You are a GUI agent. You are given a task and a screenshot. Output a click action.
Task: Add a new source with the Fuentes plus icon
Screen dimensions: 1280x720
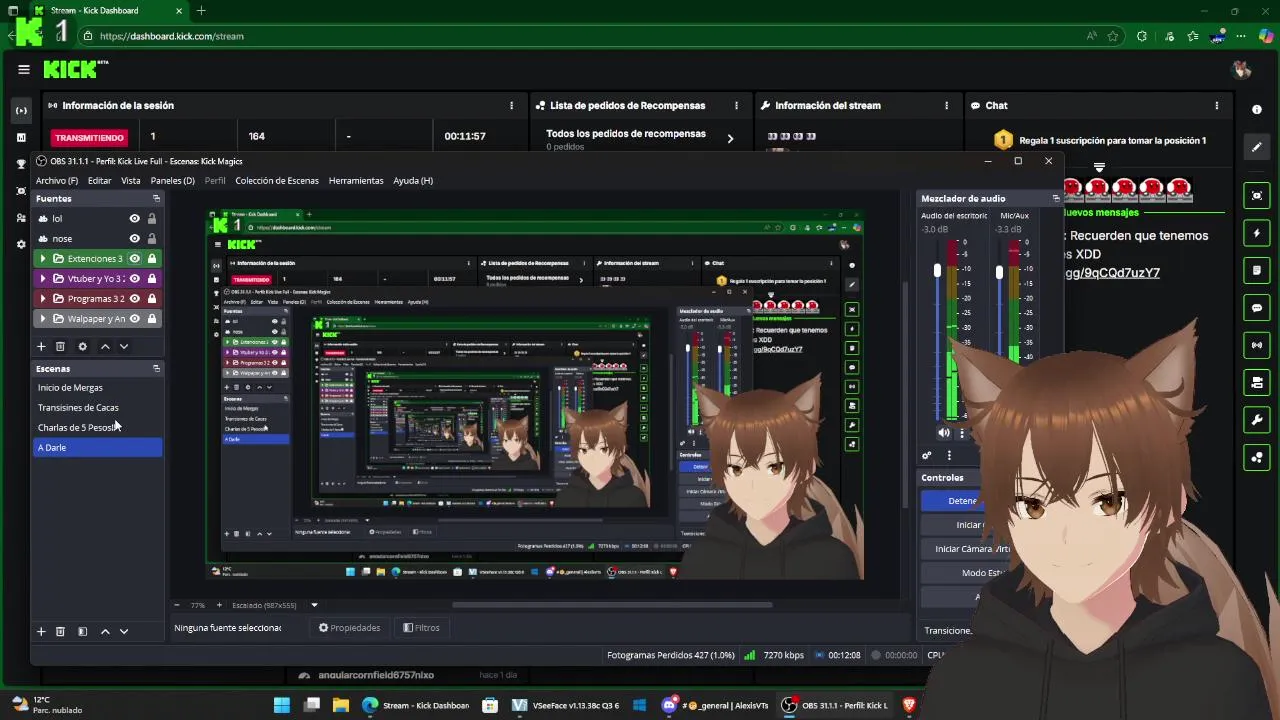point(41,346)
